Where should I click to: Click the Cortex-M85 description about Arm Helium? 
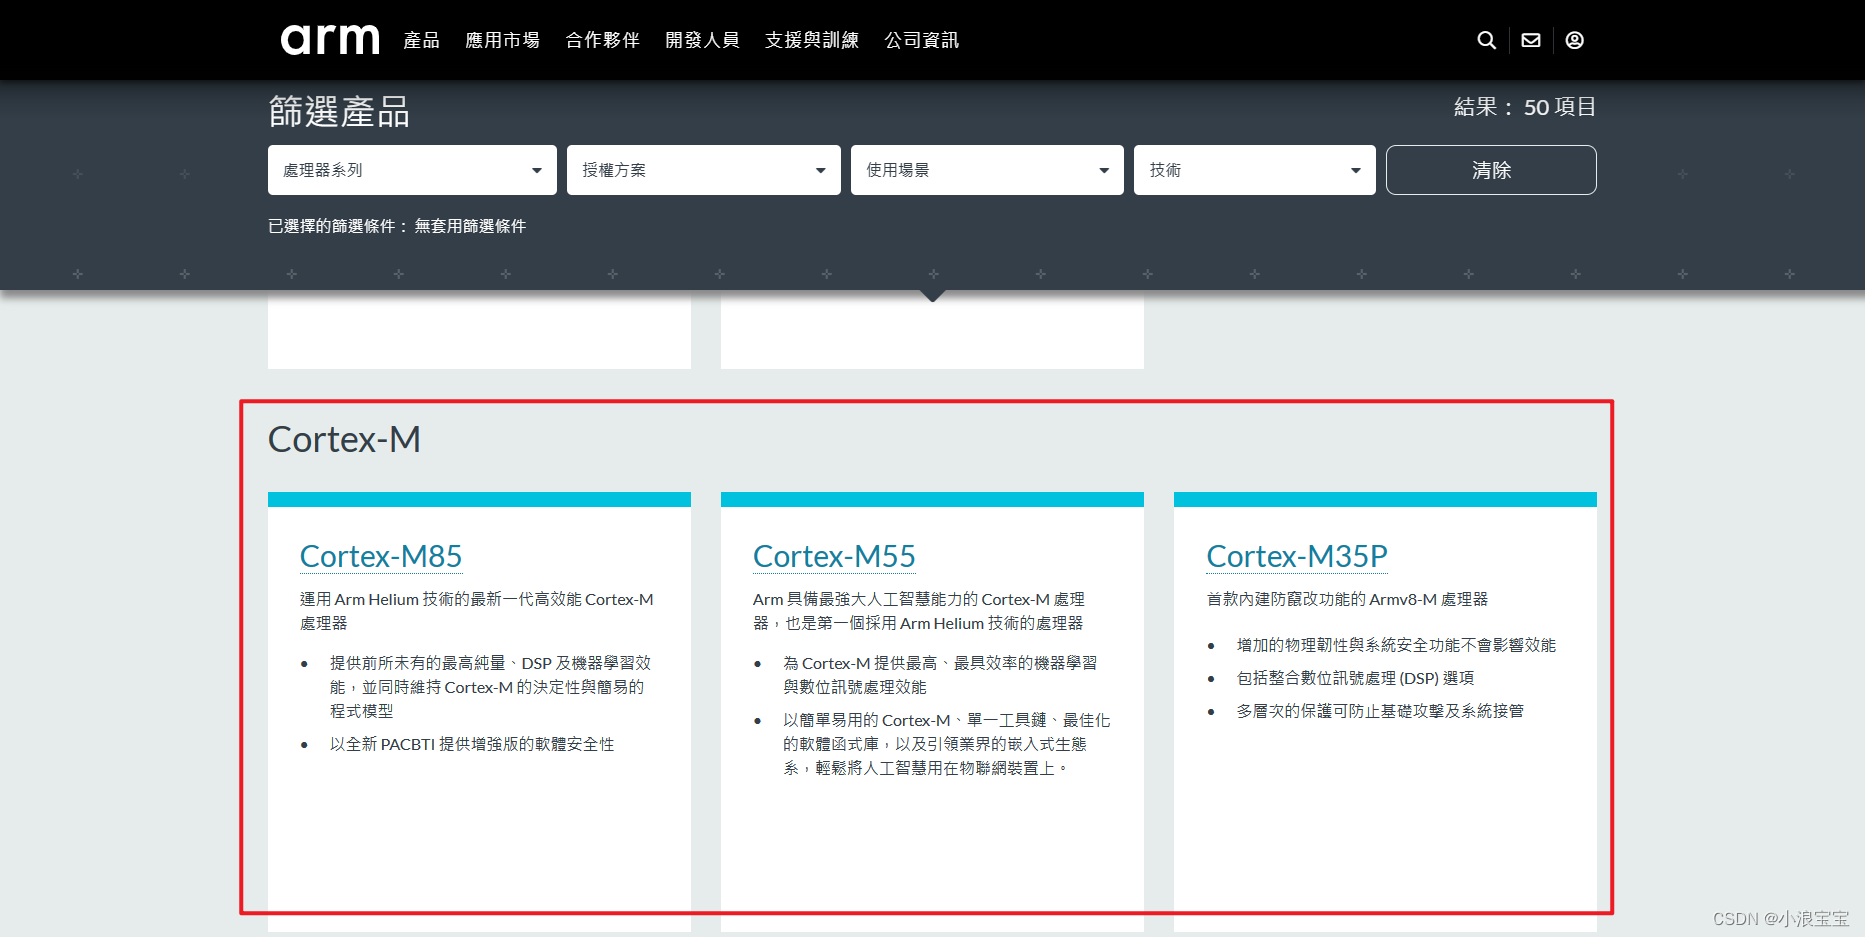click(477, 611)
